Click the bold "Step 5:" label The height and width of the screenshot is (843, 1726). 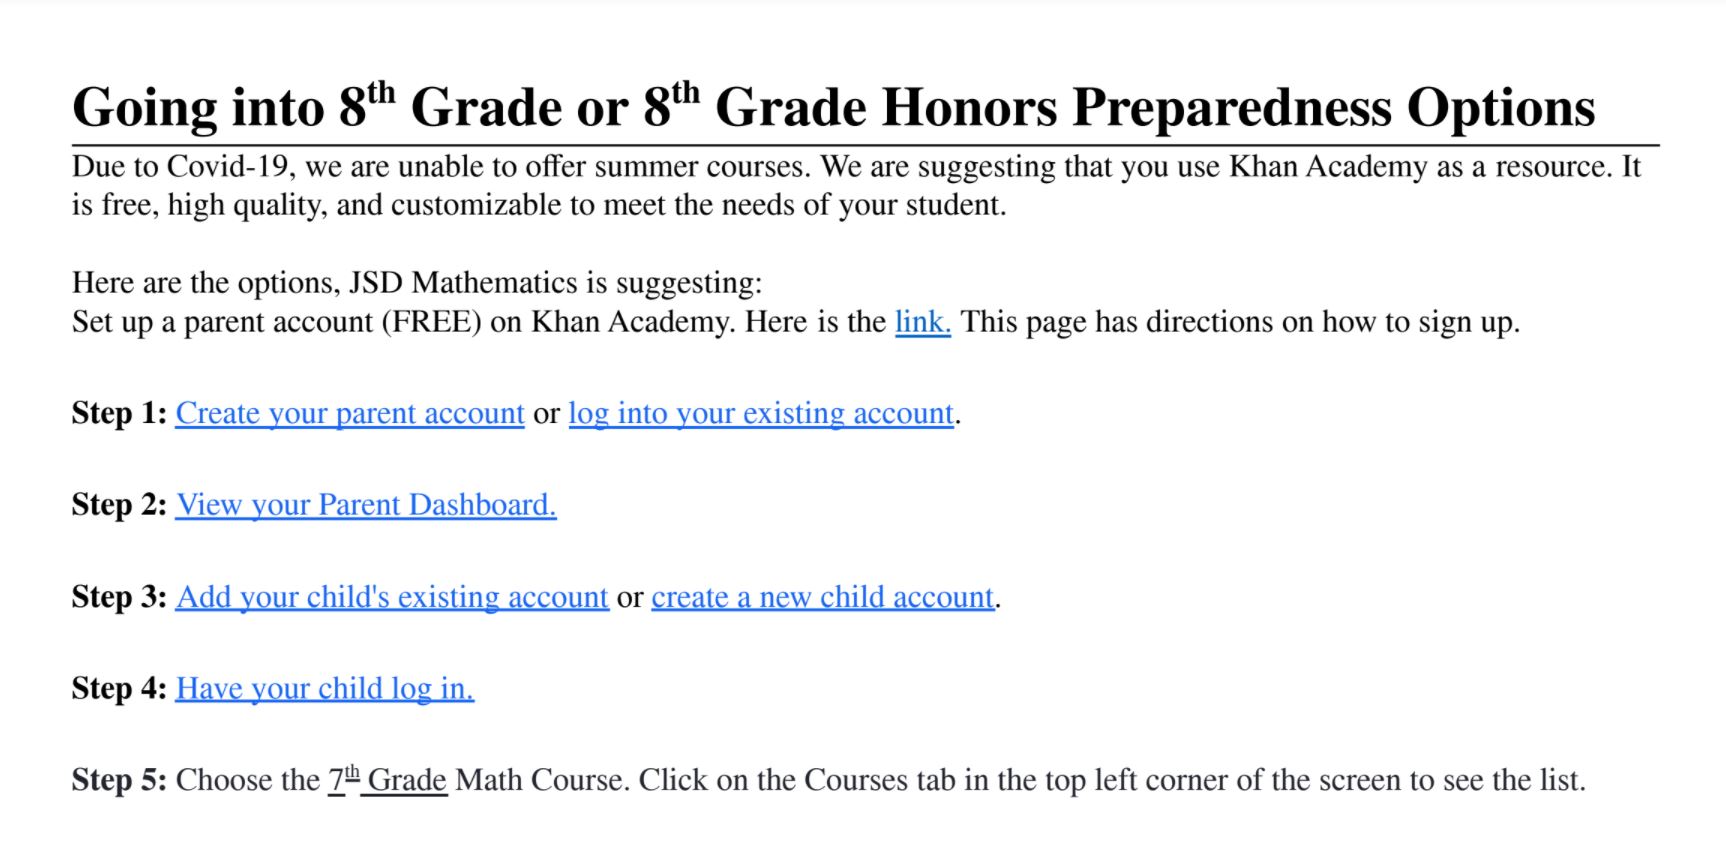click(119, 780)
